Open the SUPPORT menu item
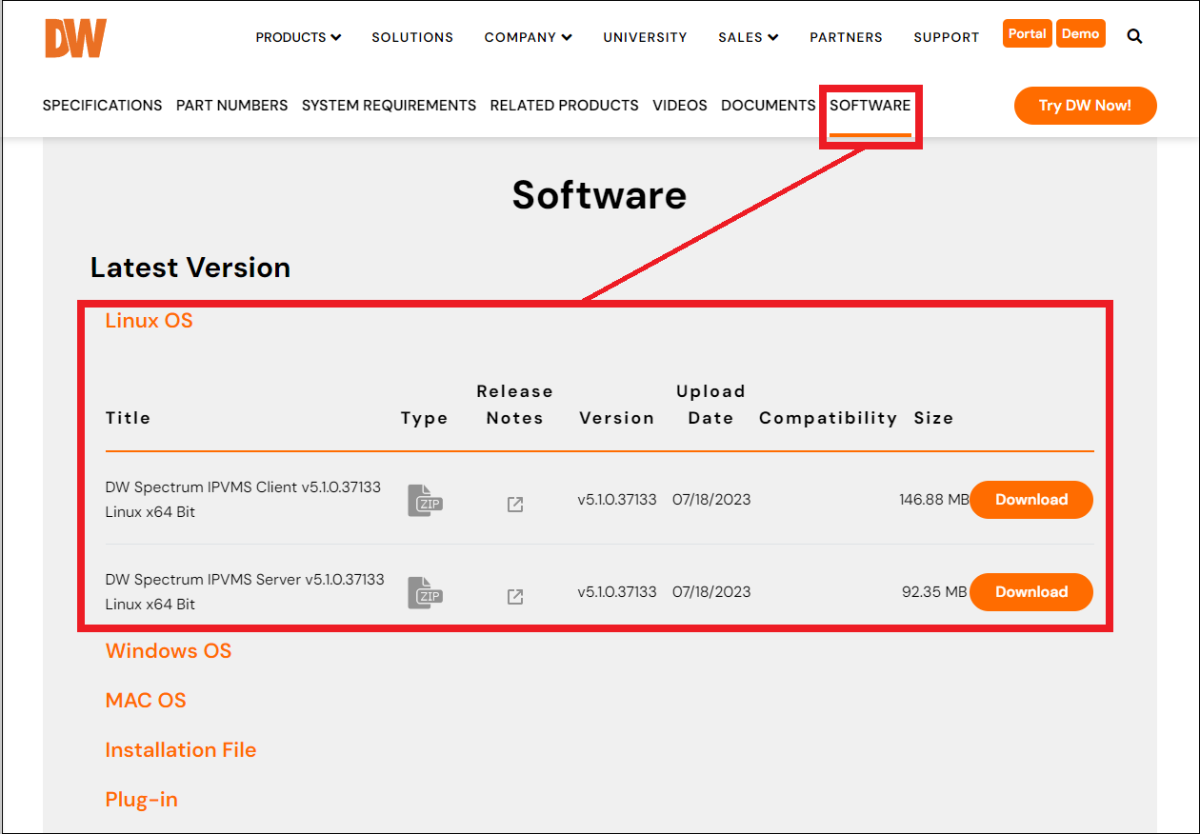The image size is (1200, 834). tap(945, 37)
